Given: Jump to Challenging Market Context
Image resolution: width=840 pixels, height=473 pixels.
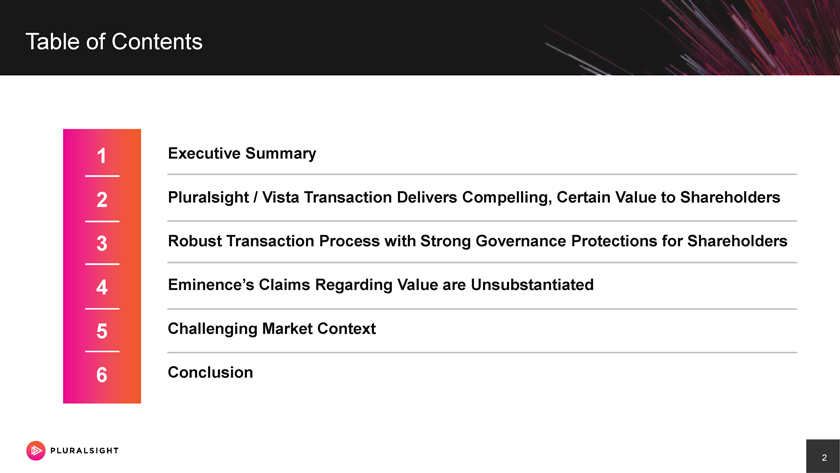Looking at the screenshot, I should coord(271,328).
